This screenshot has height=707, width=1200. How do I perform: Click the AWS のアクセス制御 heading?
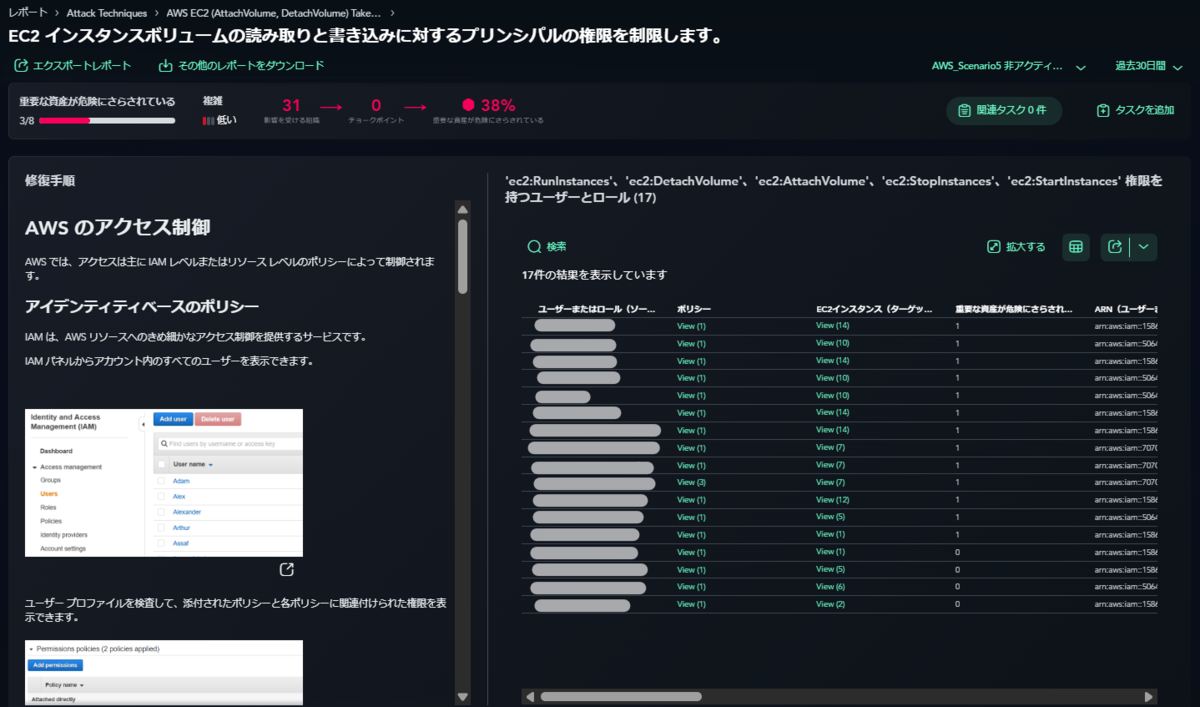[117, 227]
